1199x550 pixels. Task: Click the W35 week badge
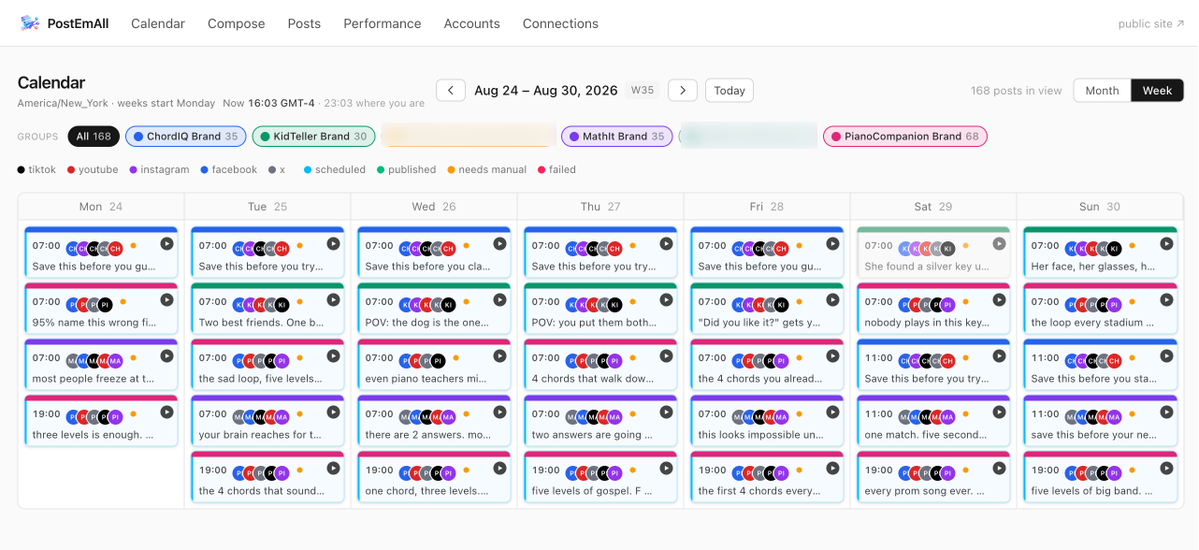click(x=642, y=90)
